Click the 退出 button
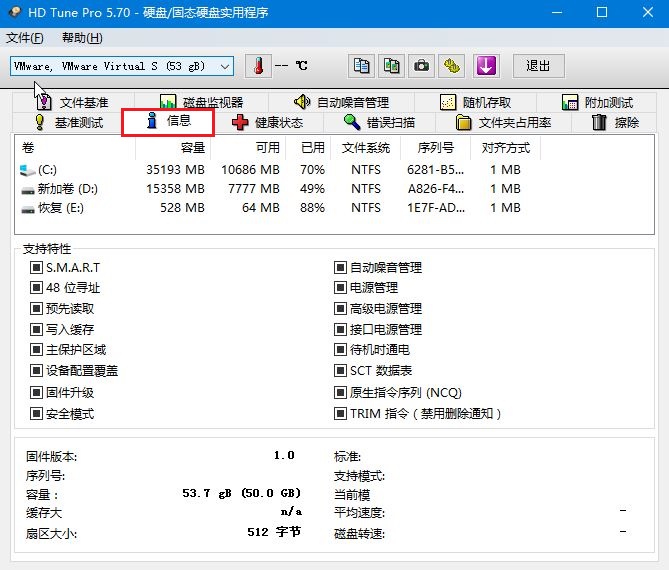The height and width of the screenshot is (570, 669). 538,66
